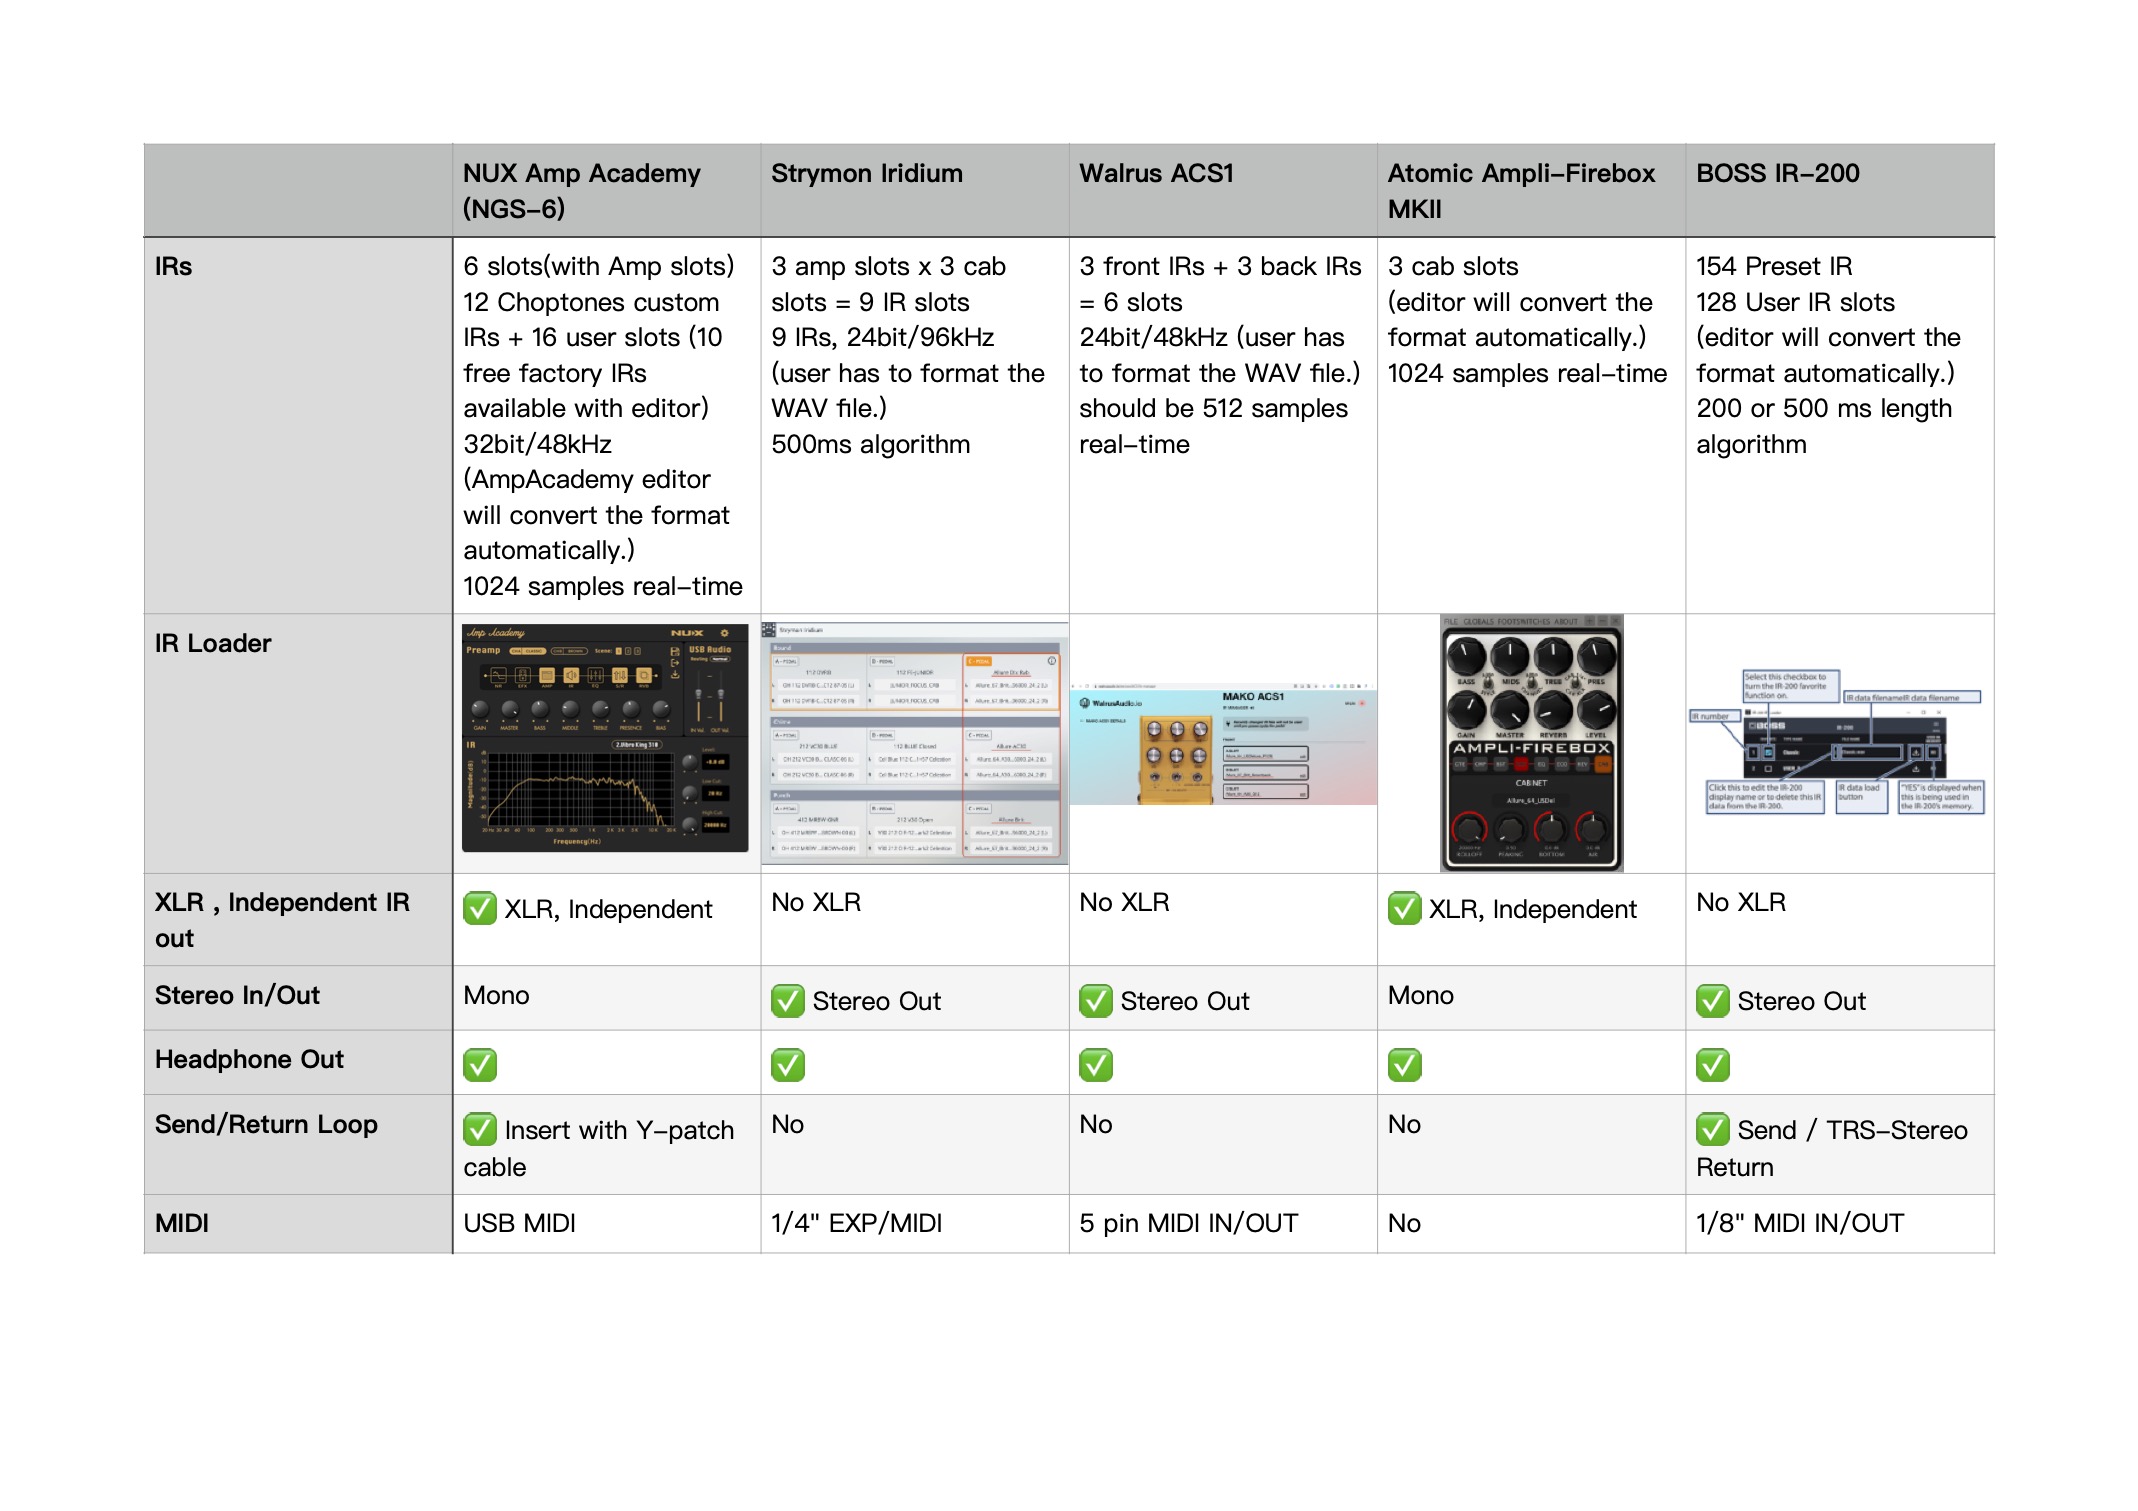Open the 2.Vibro King 310 IR selector
This screenshot has height=1511, width=2138.
tap(636, 745)
